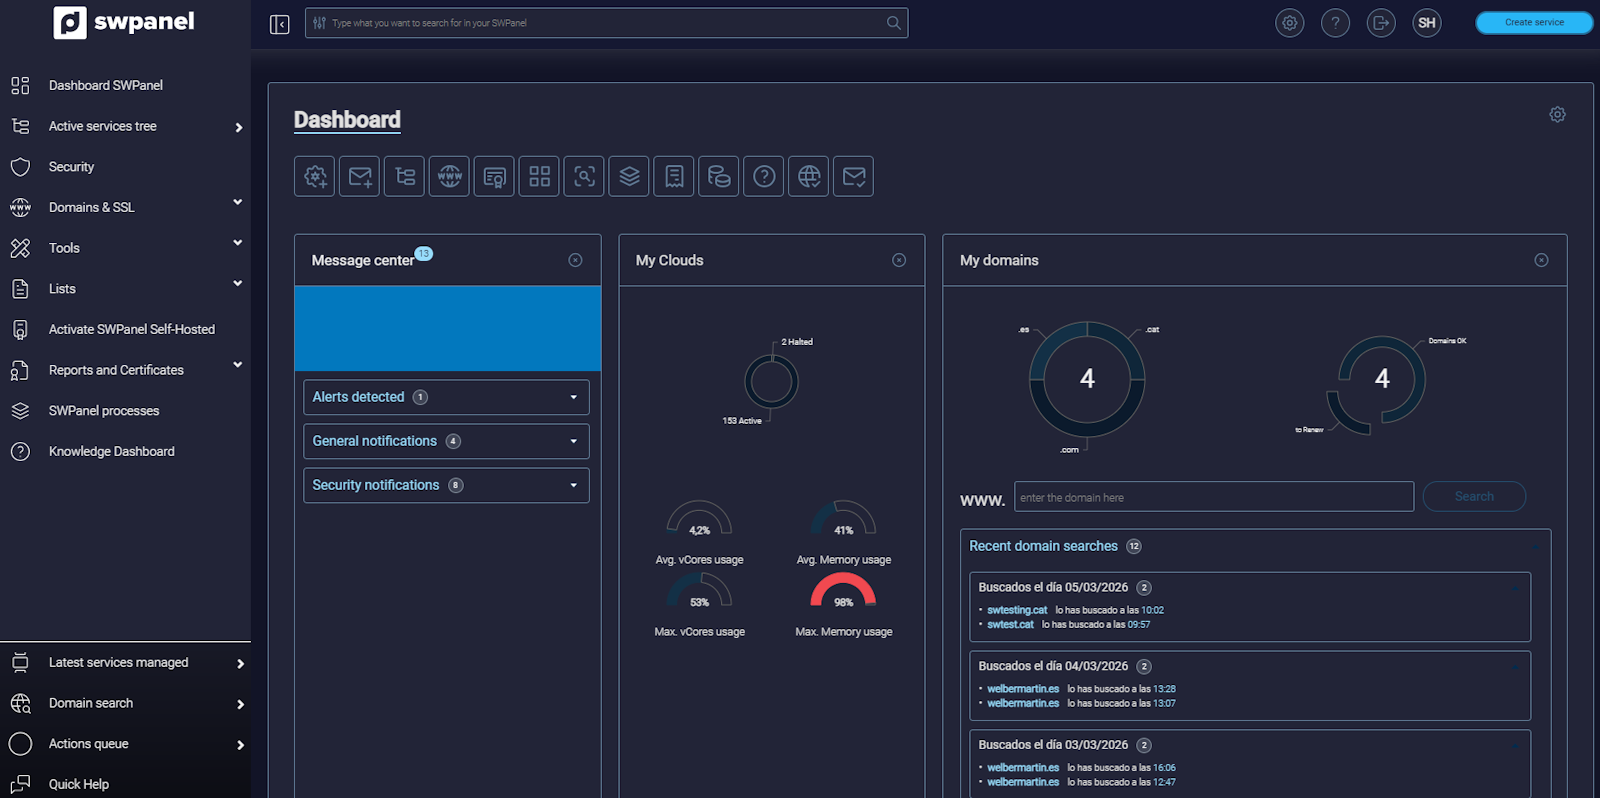Click the Create service button
The width and height of the screenshot is (1600, 798).
1533,23
